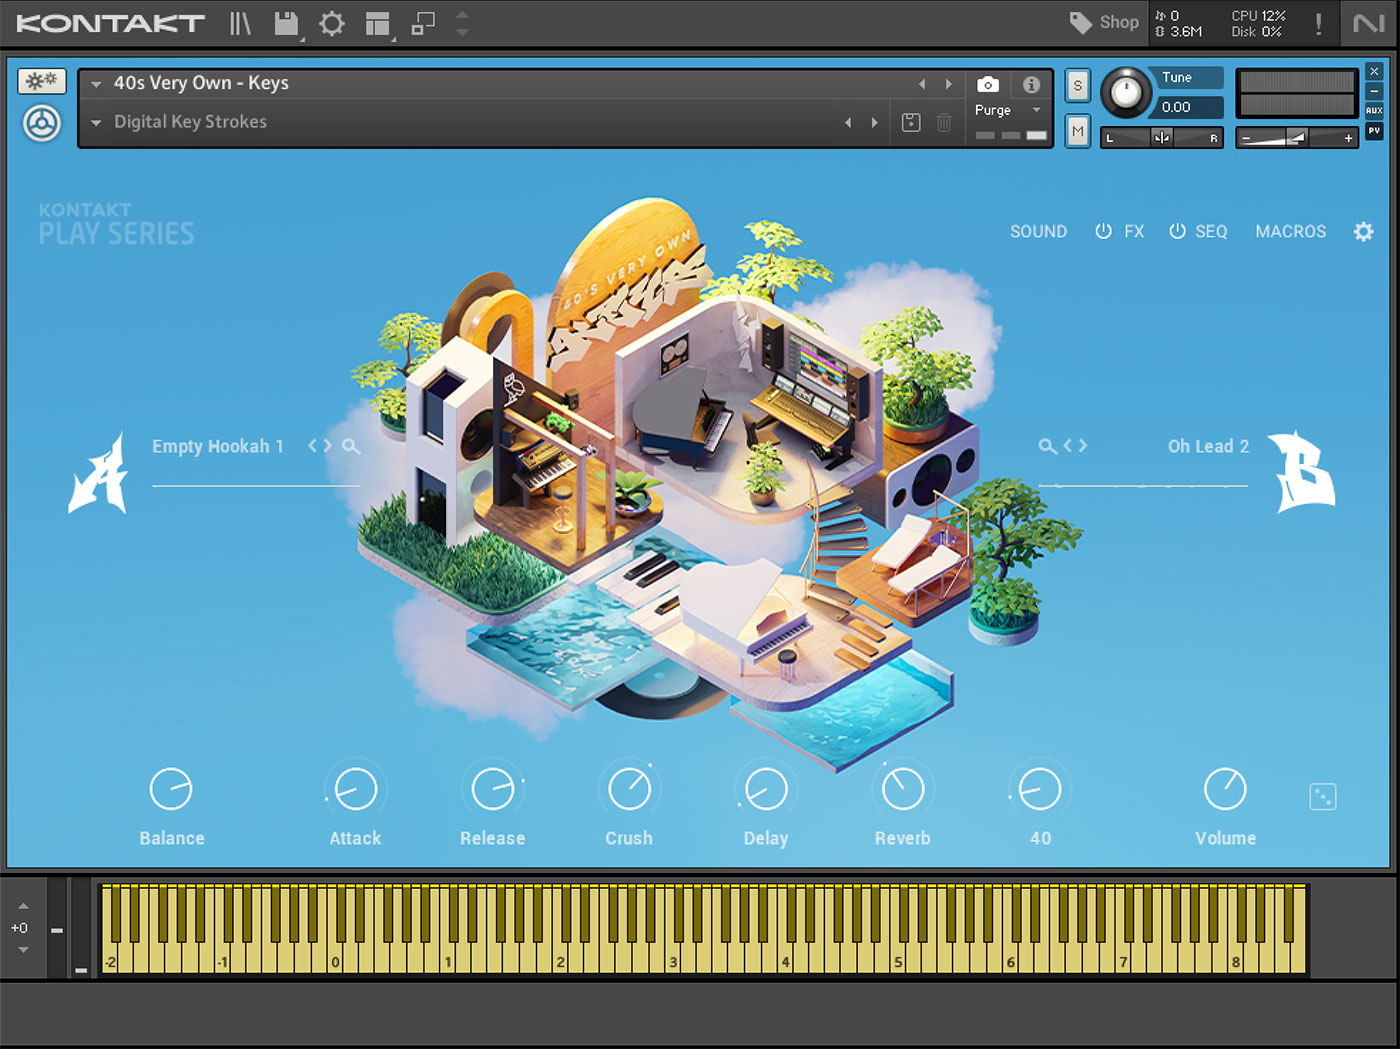1400x1049 pixels.
Task: Open the 40s Very Own - Keys instrument menu
Action: tap(96, 84)
